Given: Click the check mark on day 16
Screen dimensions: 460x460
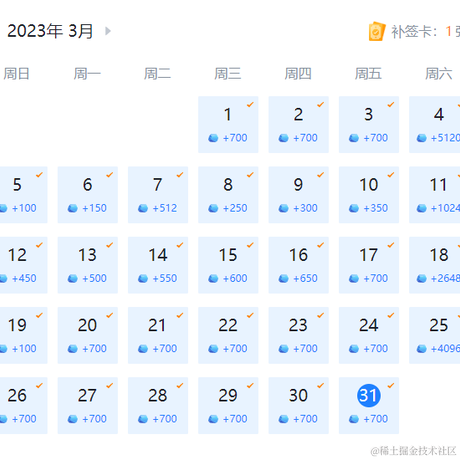Looking at the screenshot, I should (320, 245).
